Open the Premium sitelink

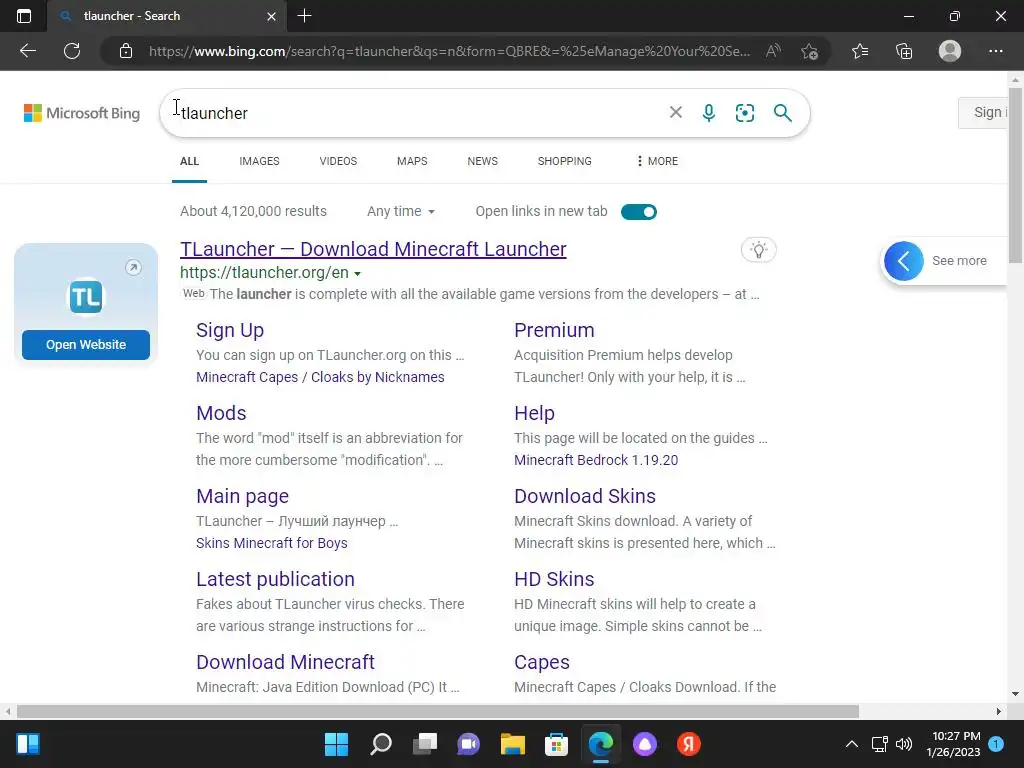pos(554,330)
